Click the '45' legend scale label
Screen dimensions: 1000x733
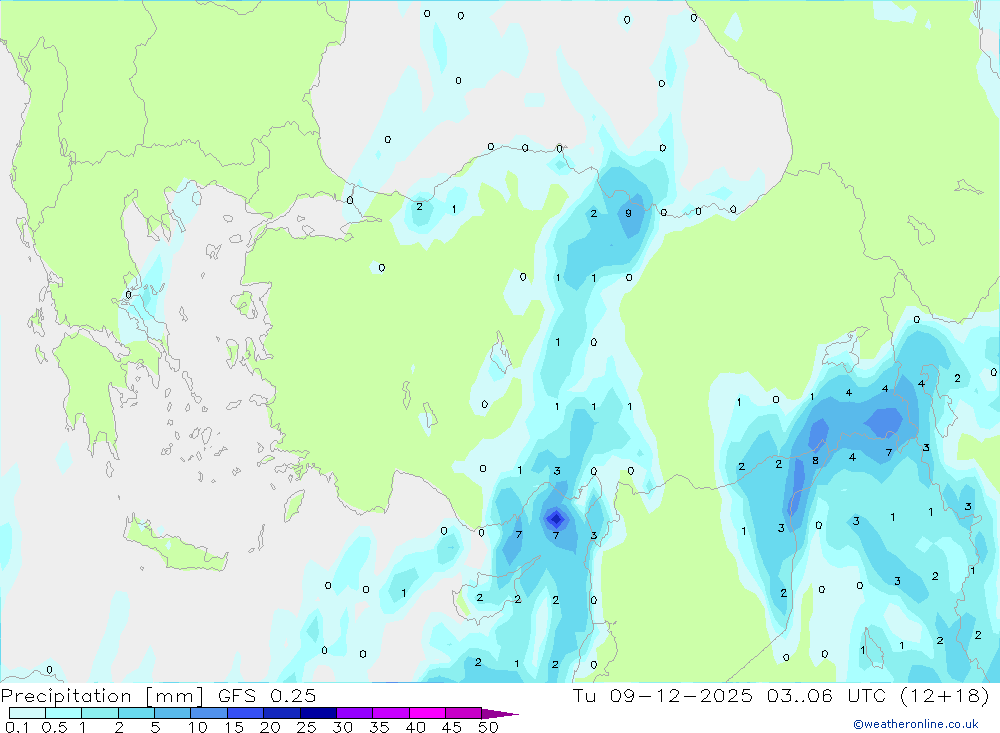[x=452, y=727]
